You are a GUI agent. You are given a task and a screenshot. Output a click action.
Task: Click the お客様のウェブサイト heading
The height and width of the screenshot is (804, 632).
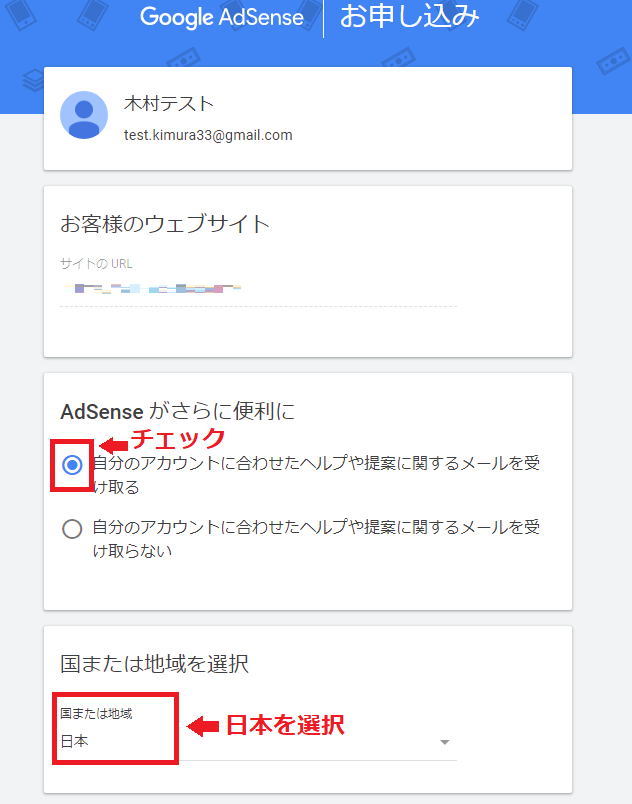point(165,224)
